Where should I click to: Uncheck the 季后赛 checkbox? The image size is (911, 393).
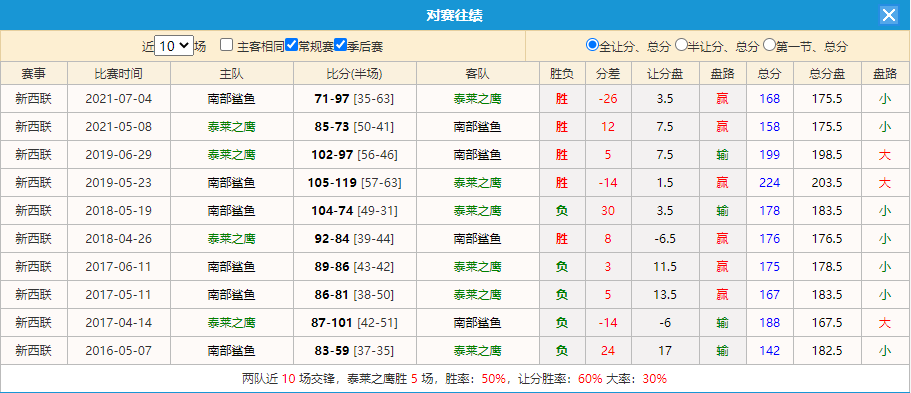pyautogui.click(x=340, y=45)
